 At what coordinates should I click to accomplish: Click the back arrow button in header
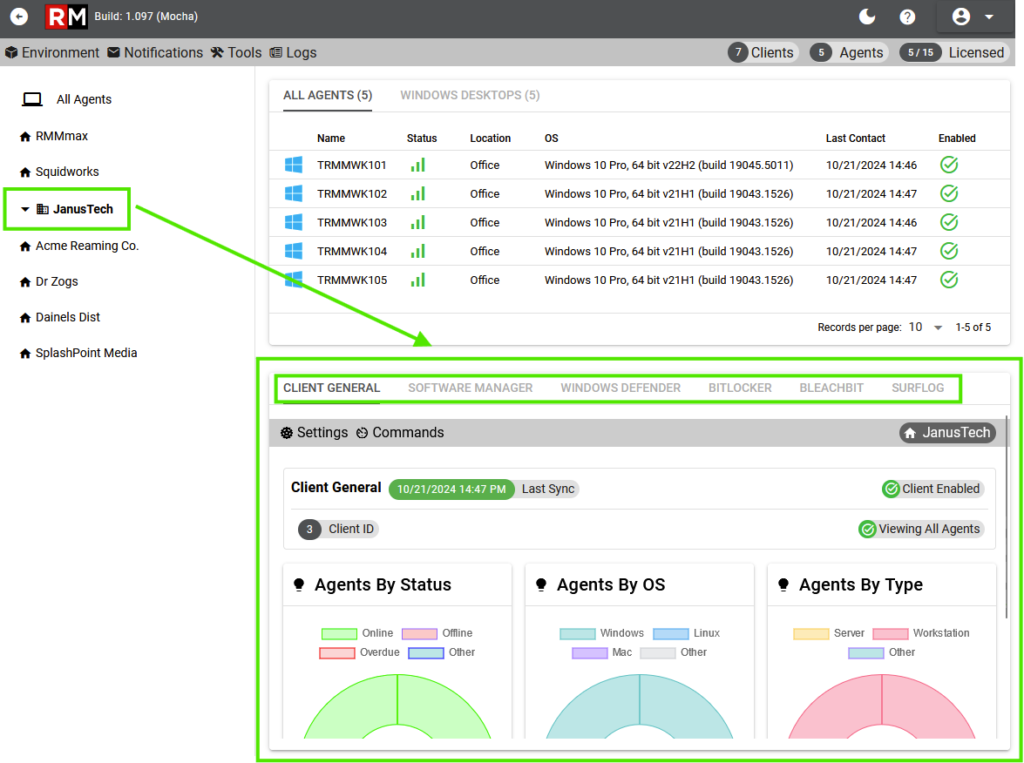point(19,16)
